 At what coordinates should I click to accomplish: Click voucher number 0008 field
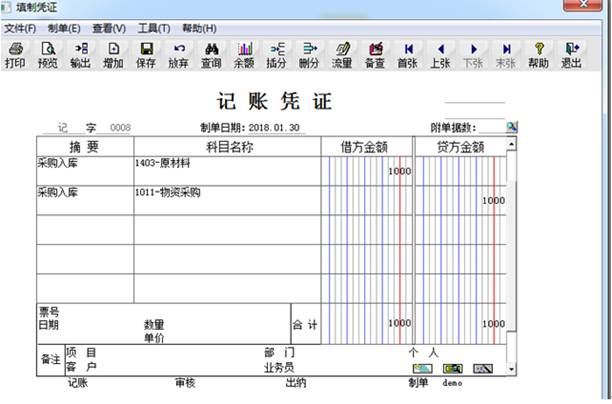pyautogui.click(x=120, y=128)
